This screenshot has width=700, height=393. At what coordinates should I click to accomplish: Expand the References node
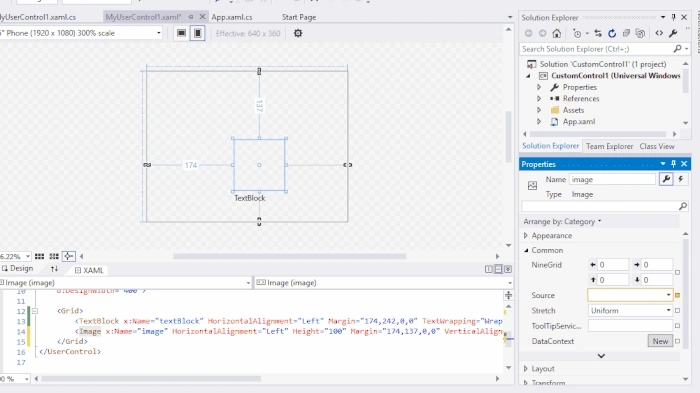(539, 98)
